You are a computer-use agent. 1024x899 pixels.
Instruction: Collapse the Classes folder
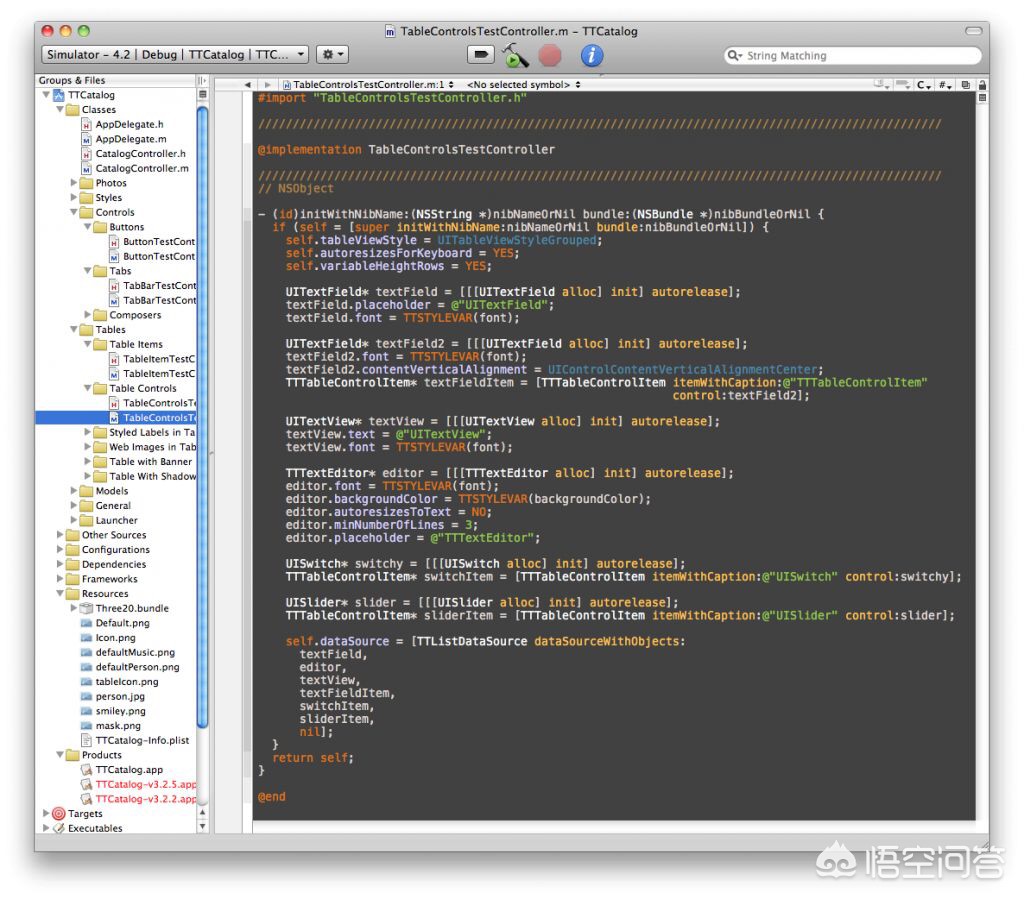(x=60, y=110)
